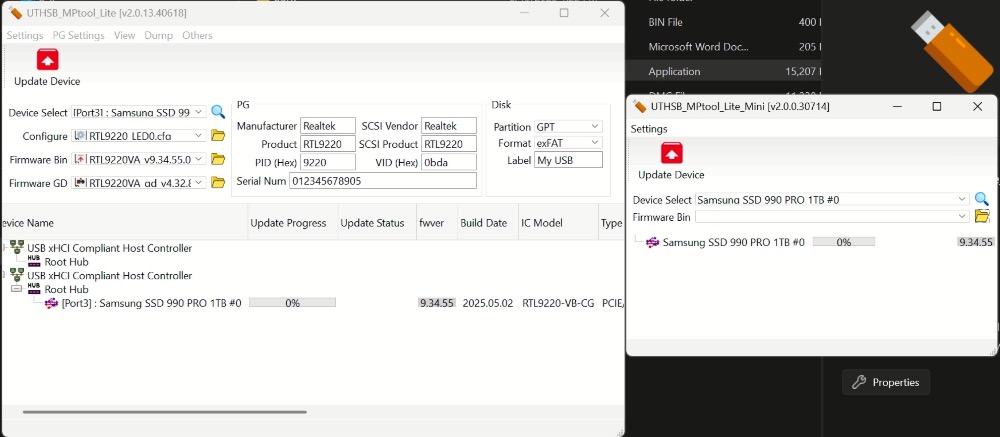
Task: Click 0% progress bar in main window
Action: (292, 303)
